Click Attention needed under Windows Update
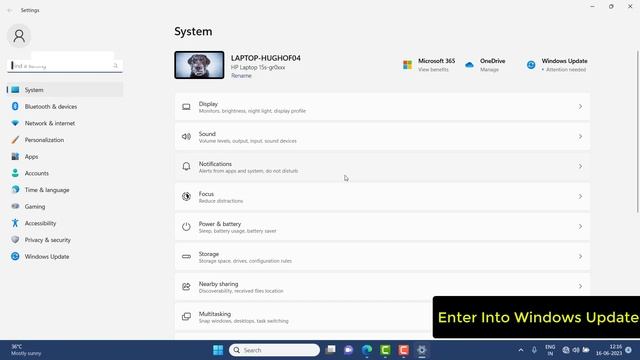The image size is (640, 360). (566, 70)
